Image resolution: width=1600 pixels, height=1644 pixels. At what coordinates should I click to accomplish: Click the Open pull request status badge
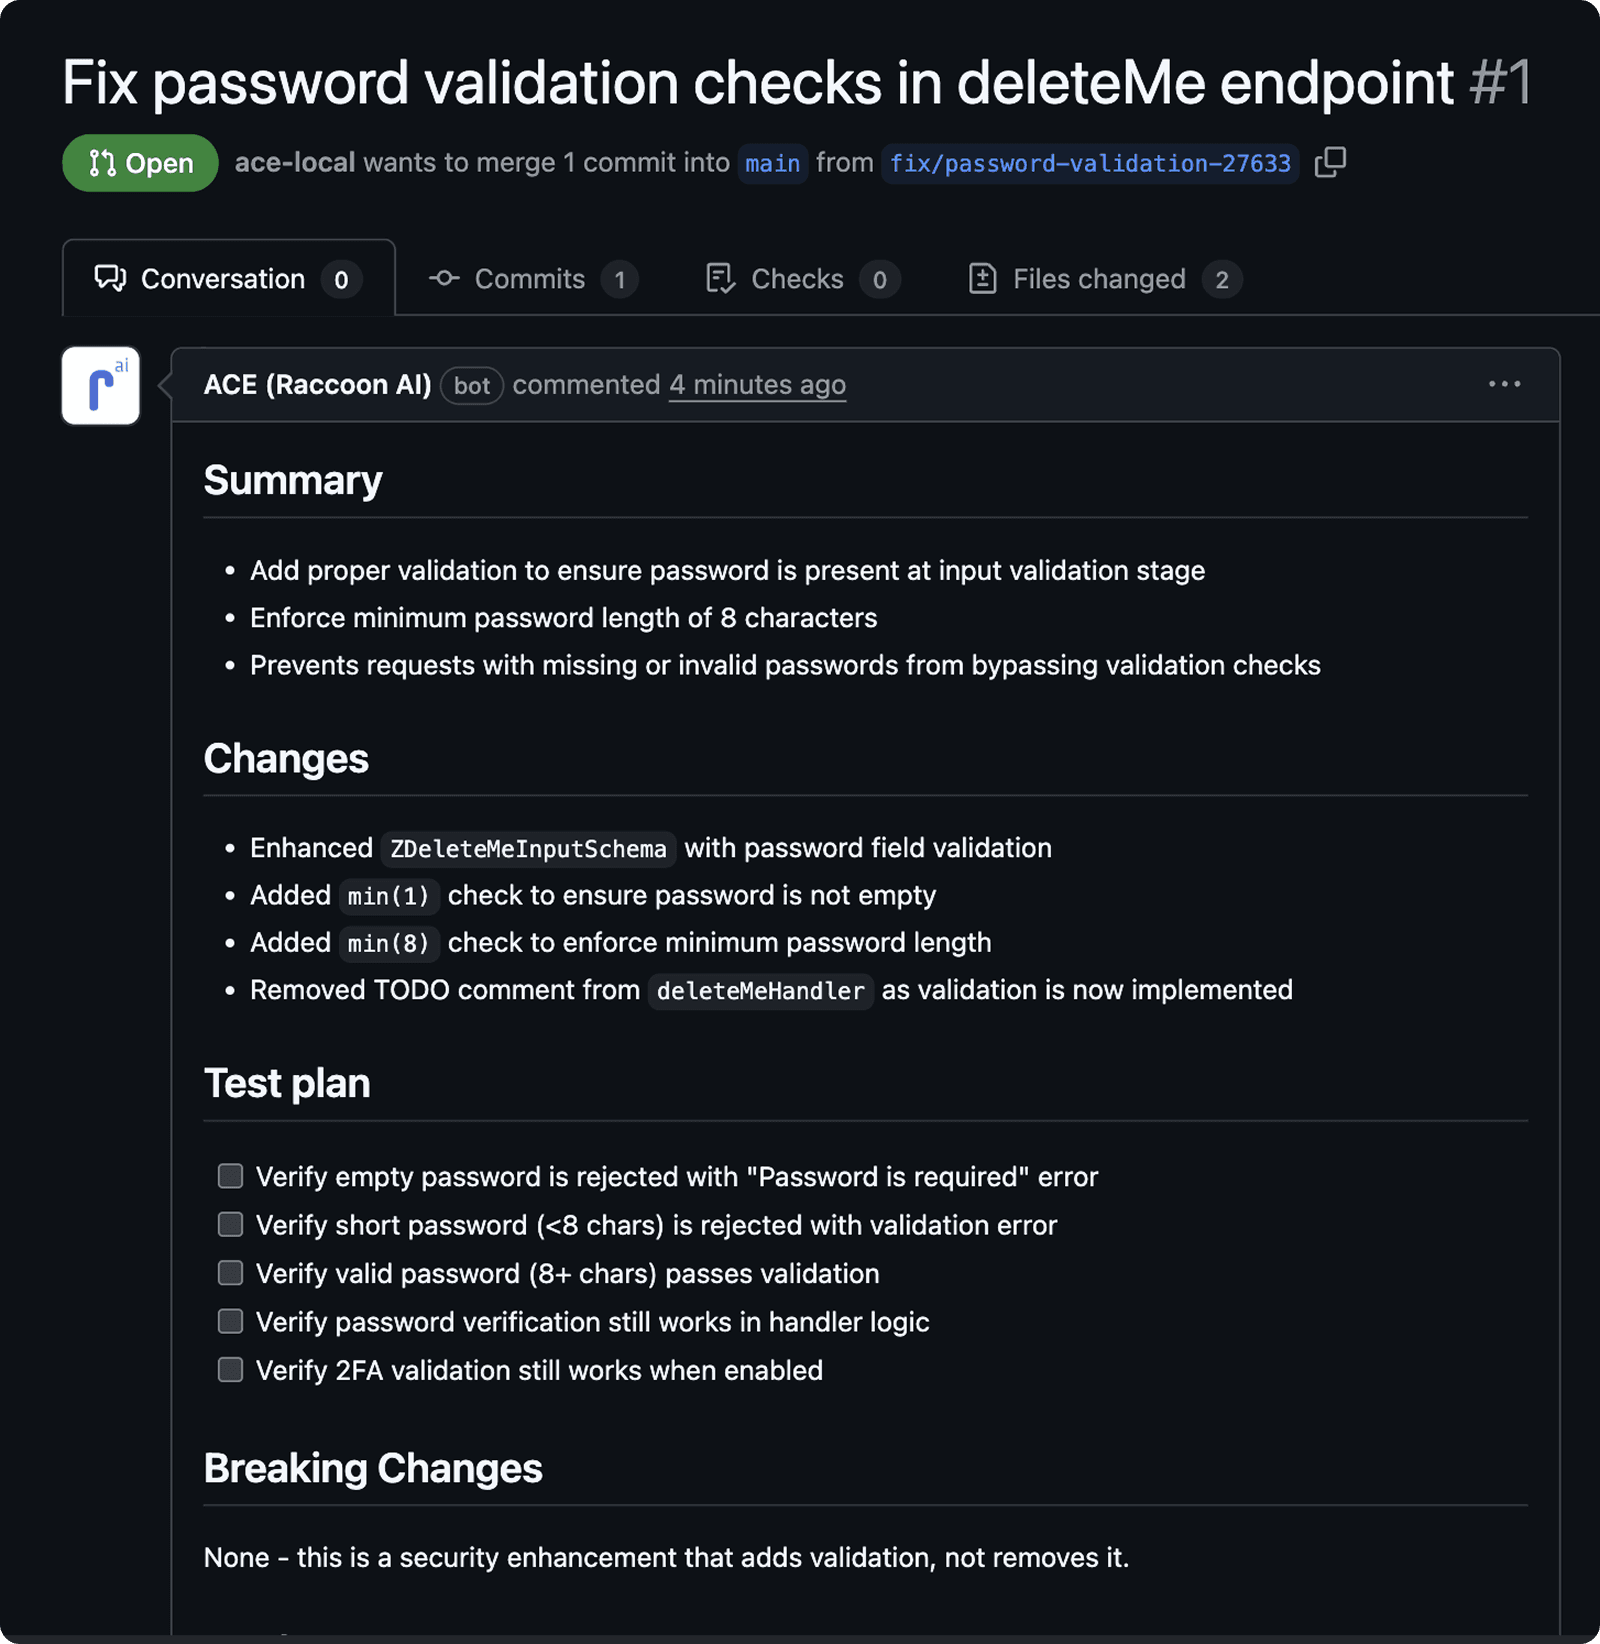coord(140,163)
